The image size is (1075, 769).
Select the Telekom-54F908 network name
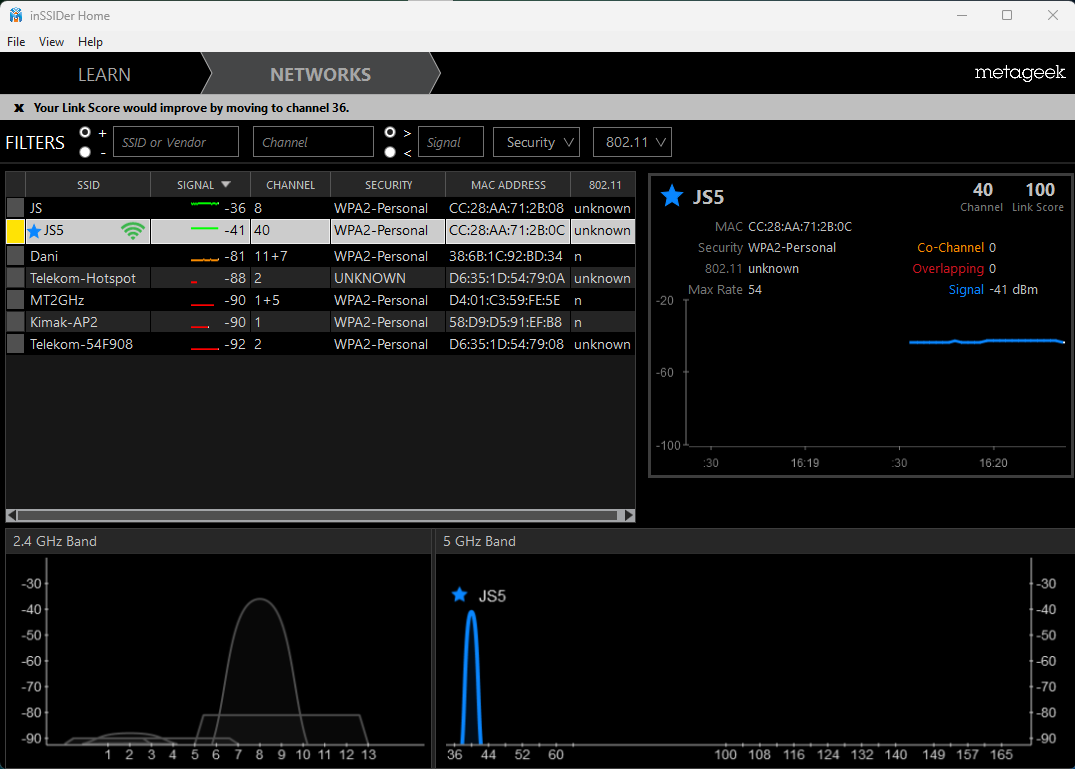82,343
